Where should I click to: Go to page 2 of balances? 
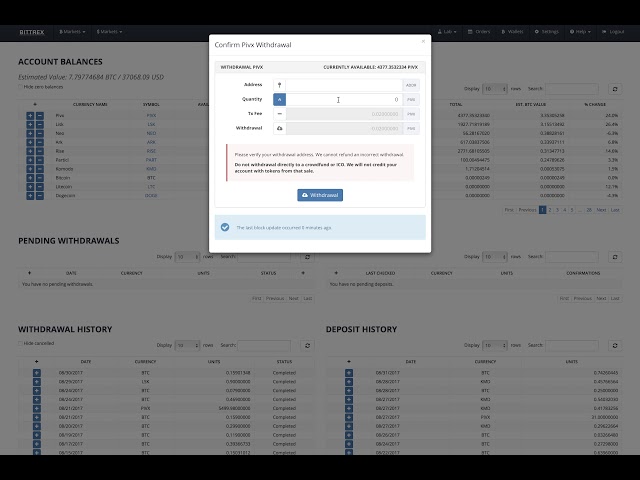[550, 210]
